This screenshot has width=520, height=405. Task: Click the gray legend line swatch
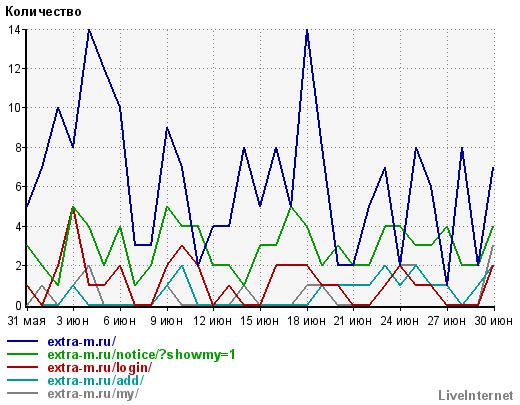(x=23, y=393)
